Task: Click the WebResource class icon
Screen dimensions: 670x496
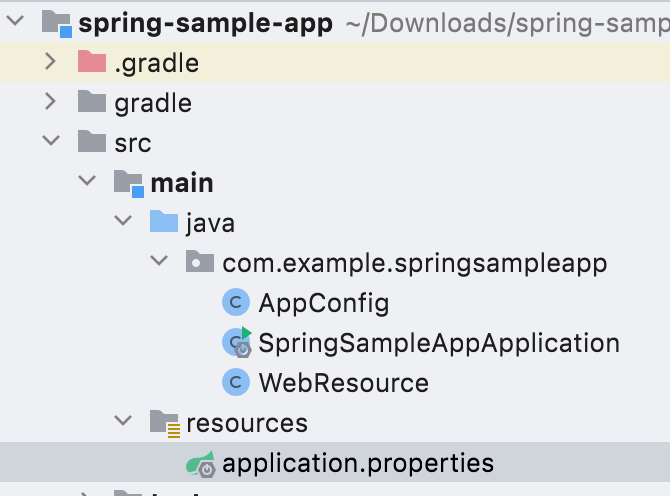Action: pyautogui.click(x=237, y=382)
